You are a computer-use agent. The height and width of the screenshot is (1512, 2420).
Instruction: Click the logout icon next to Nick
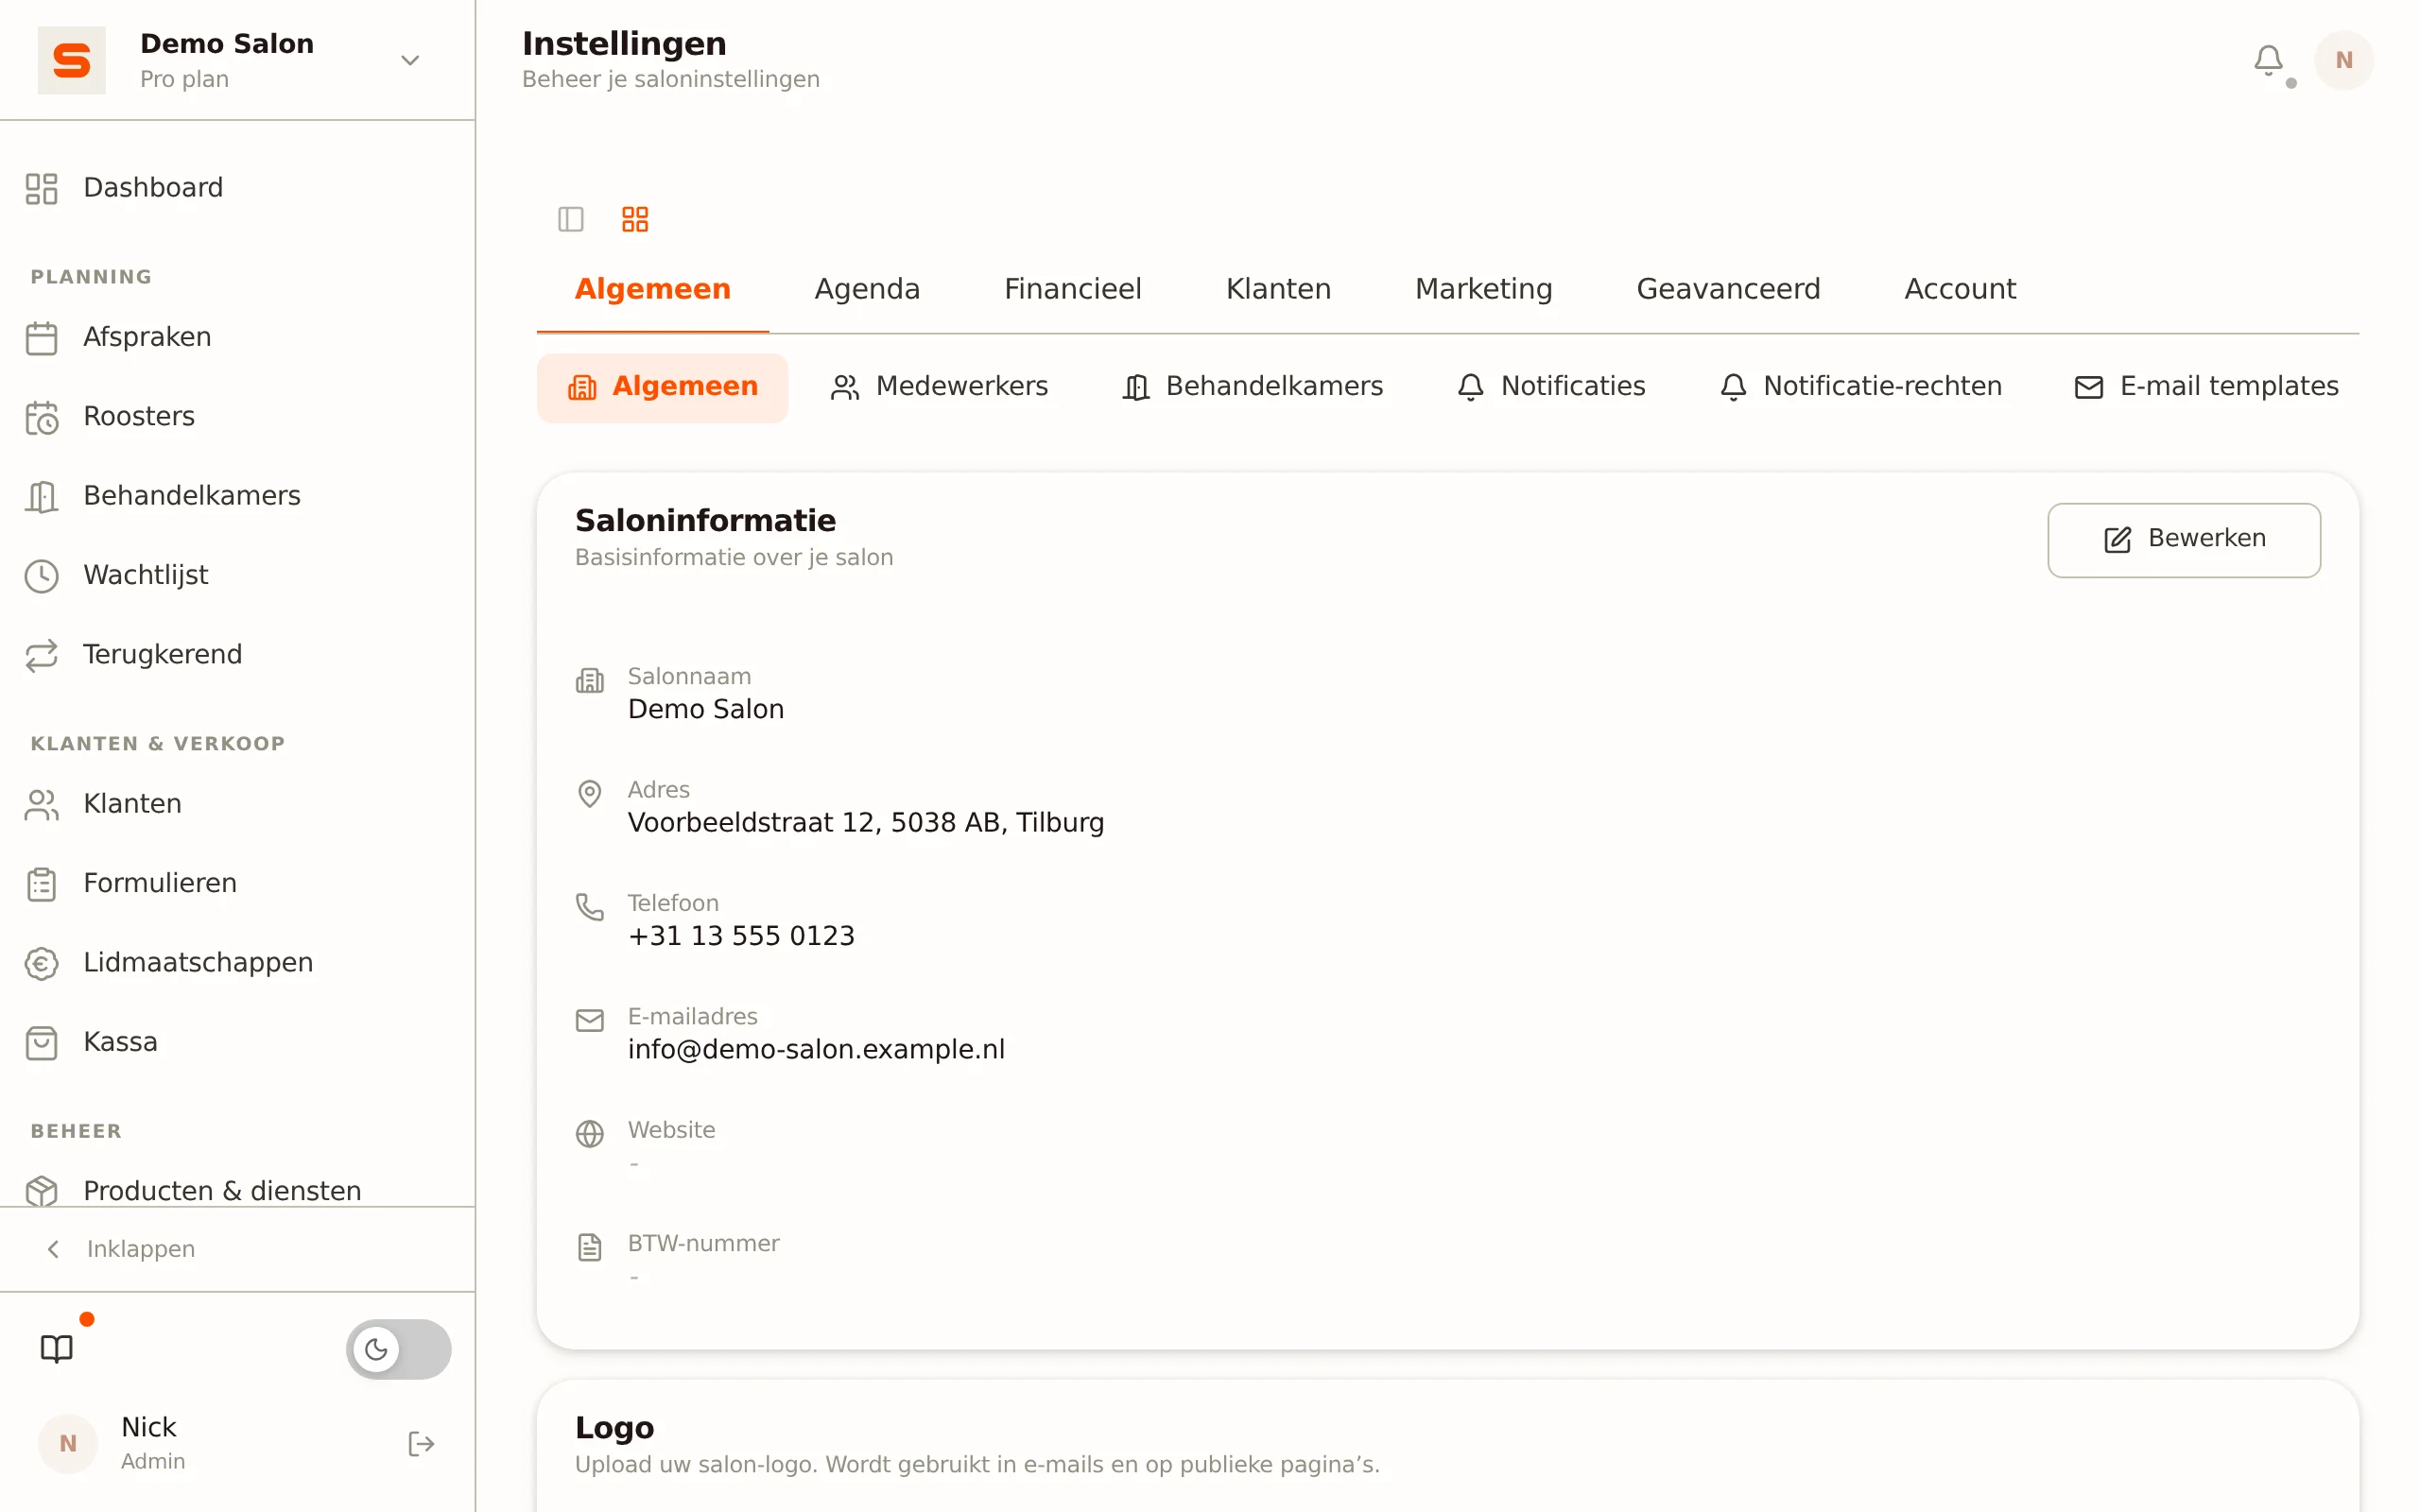click(421, 1443)
